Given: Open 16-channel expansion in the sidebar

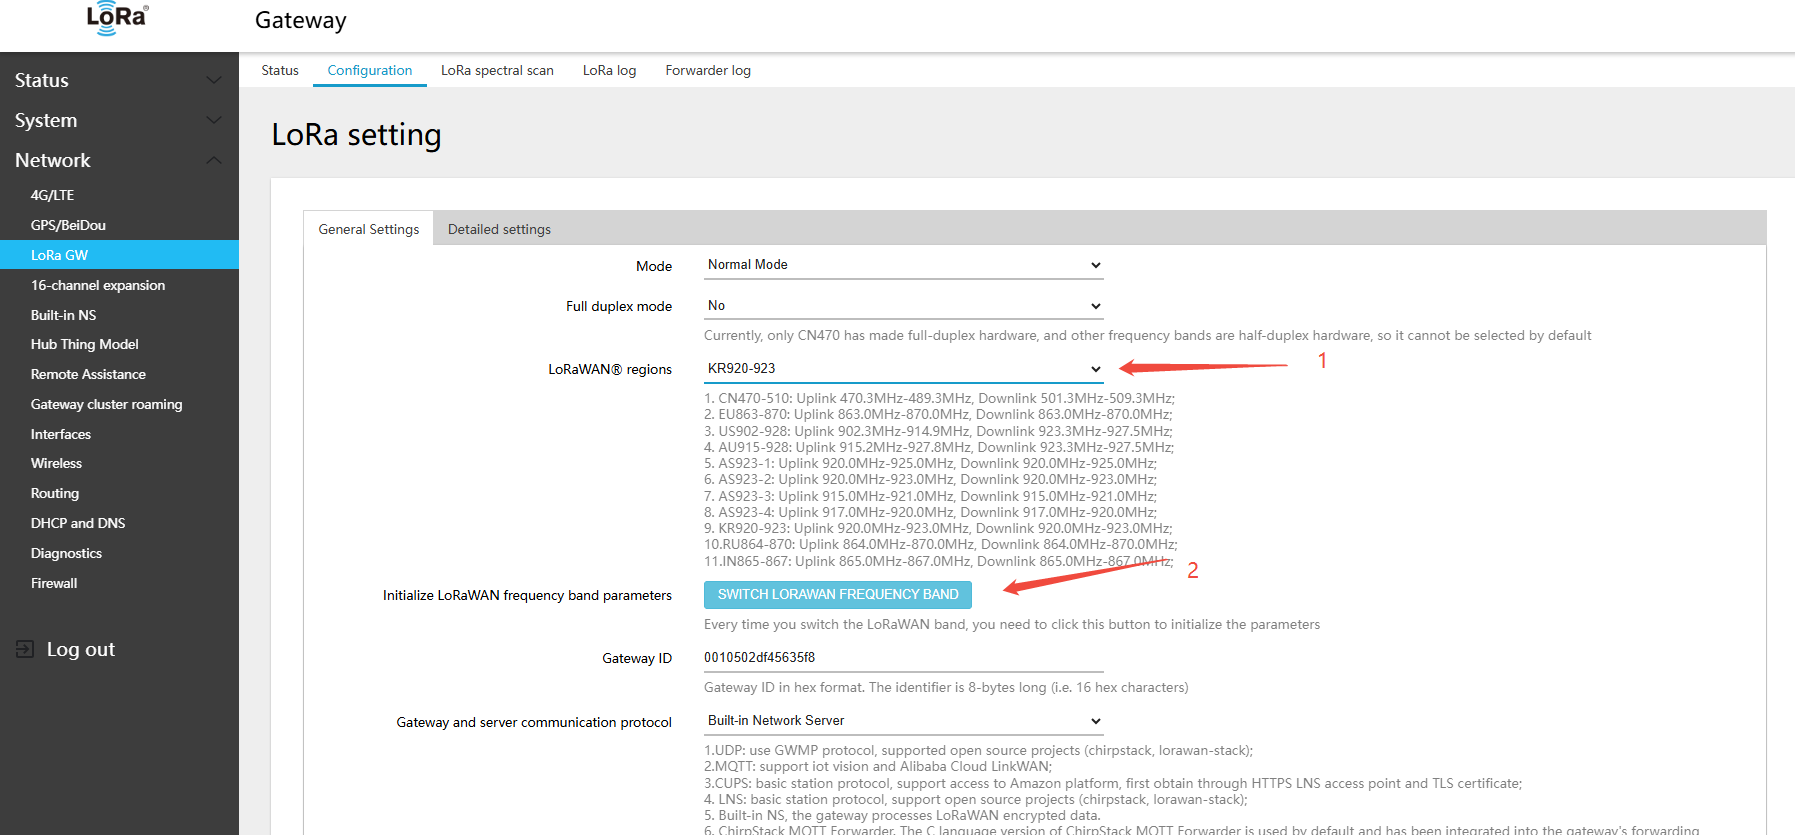Looking at the screenshot, I should [98, 285].
